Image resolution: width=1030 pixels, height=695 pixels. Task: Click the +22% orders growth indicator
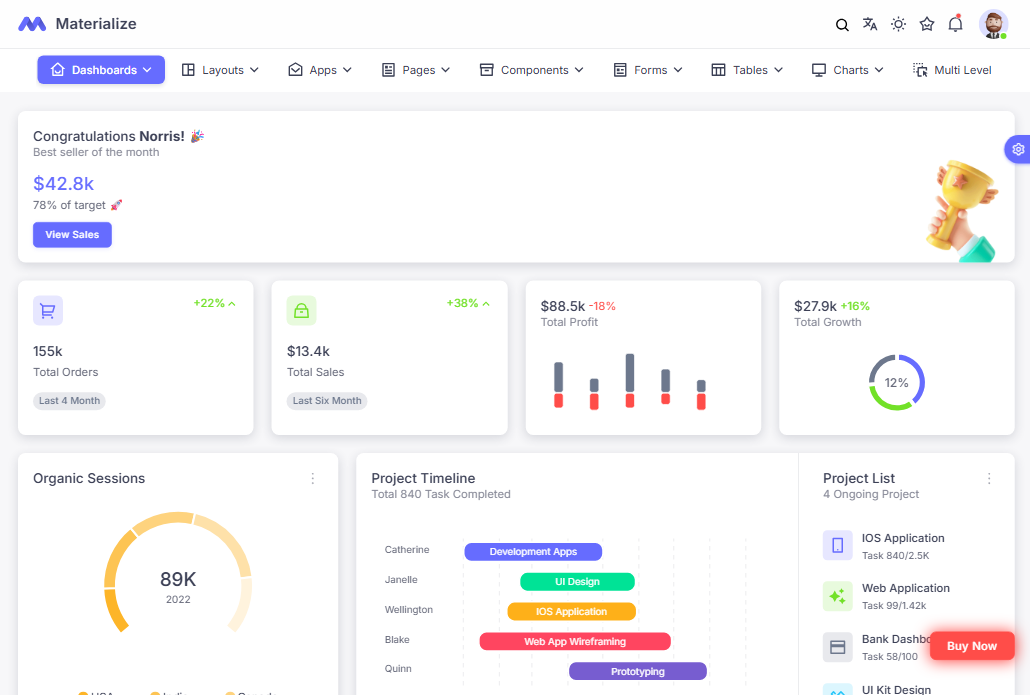tap(215, 303)
